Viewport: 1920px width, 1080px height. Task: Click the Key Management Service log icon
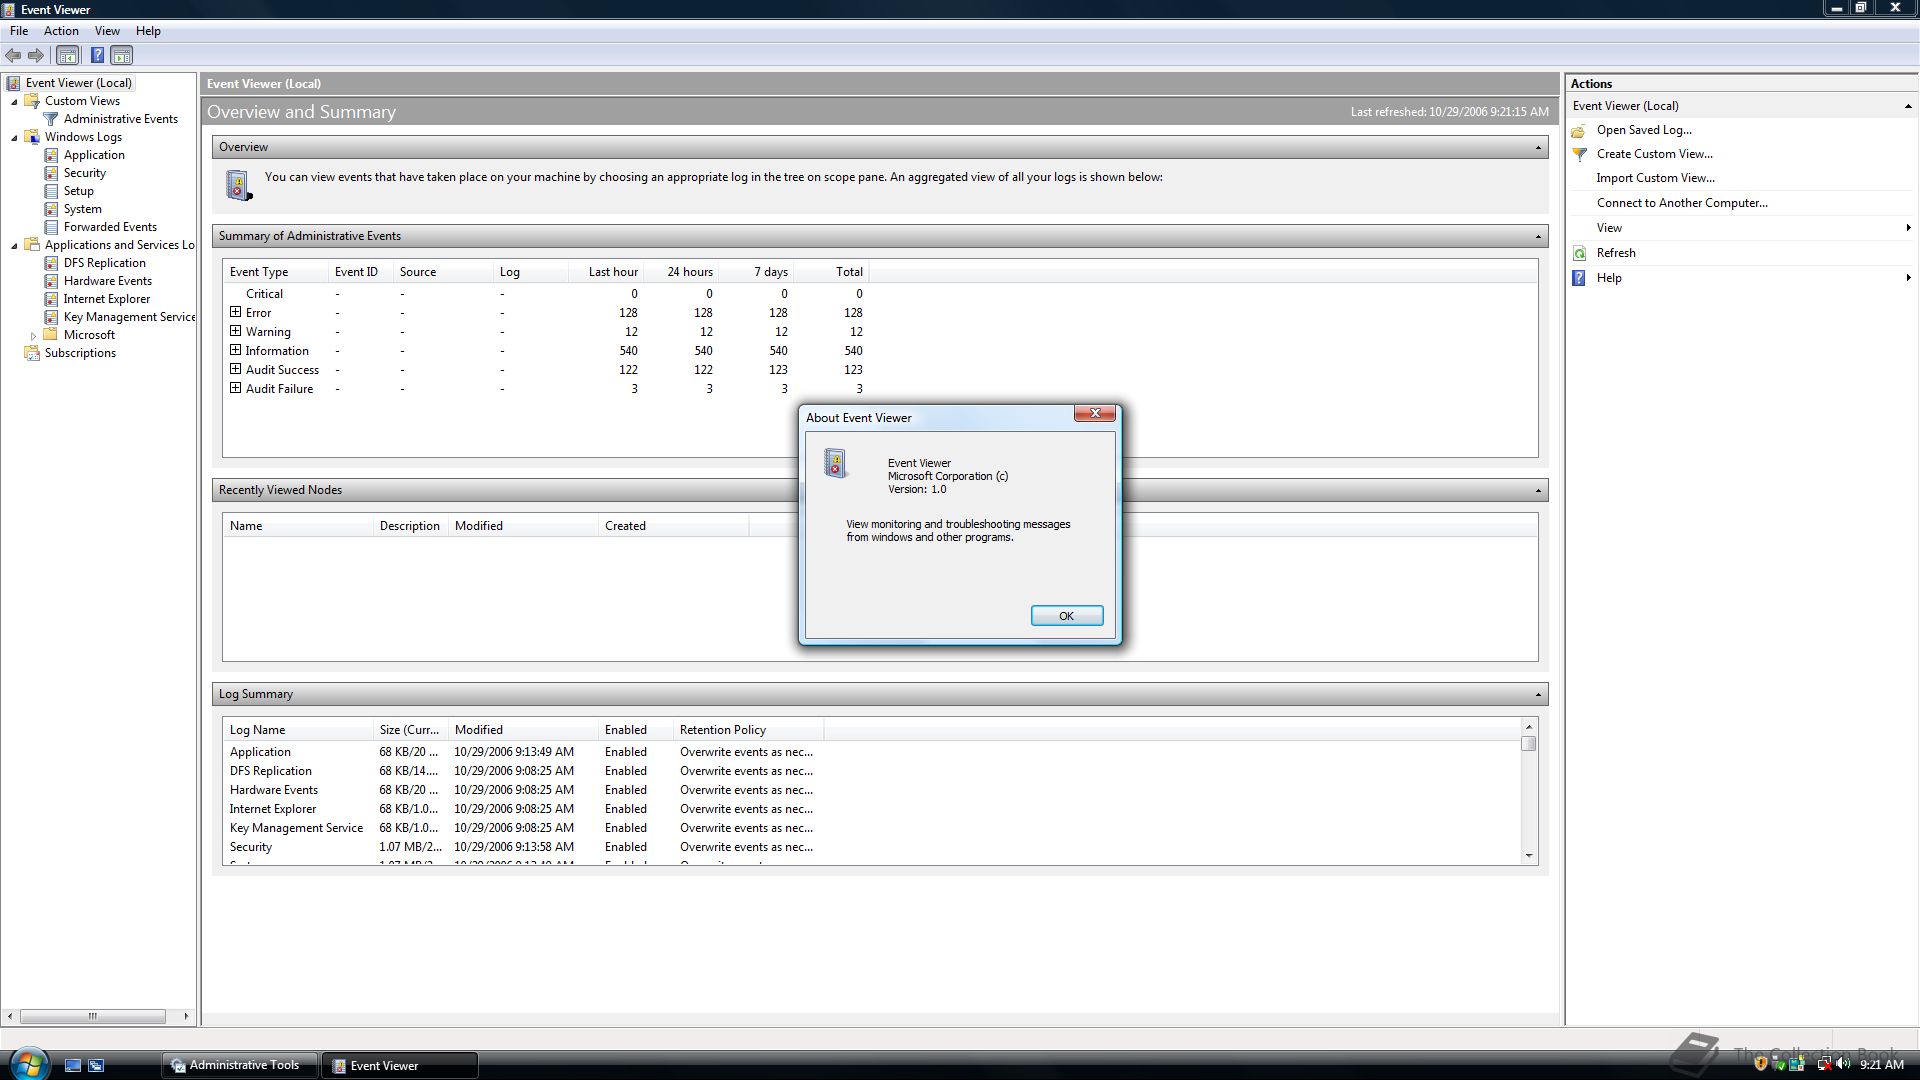coord(51,317)
